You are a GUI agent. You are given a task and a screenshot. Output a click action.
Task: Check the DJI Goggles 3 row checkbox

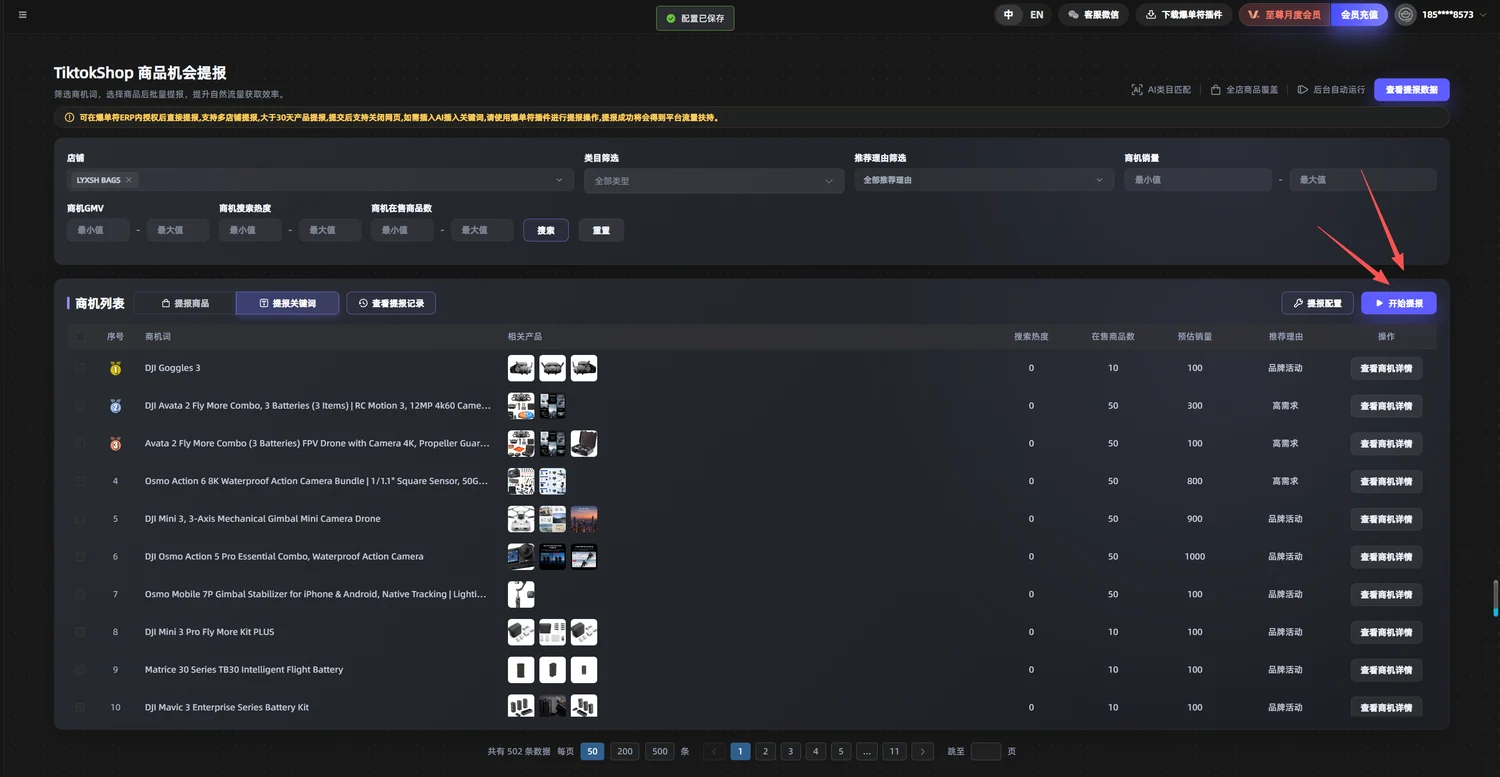pyautogui.click(x=80, y=368)
